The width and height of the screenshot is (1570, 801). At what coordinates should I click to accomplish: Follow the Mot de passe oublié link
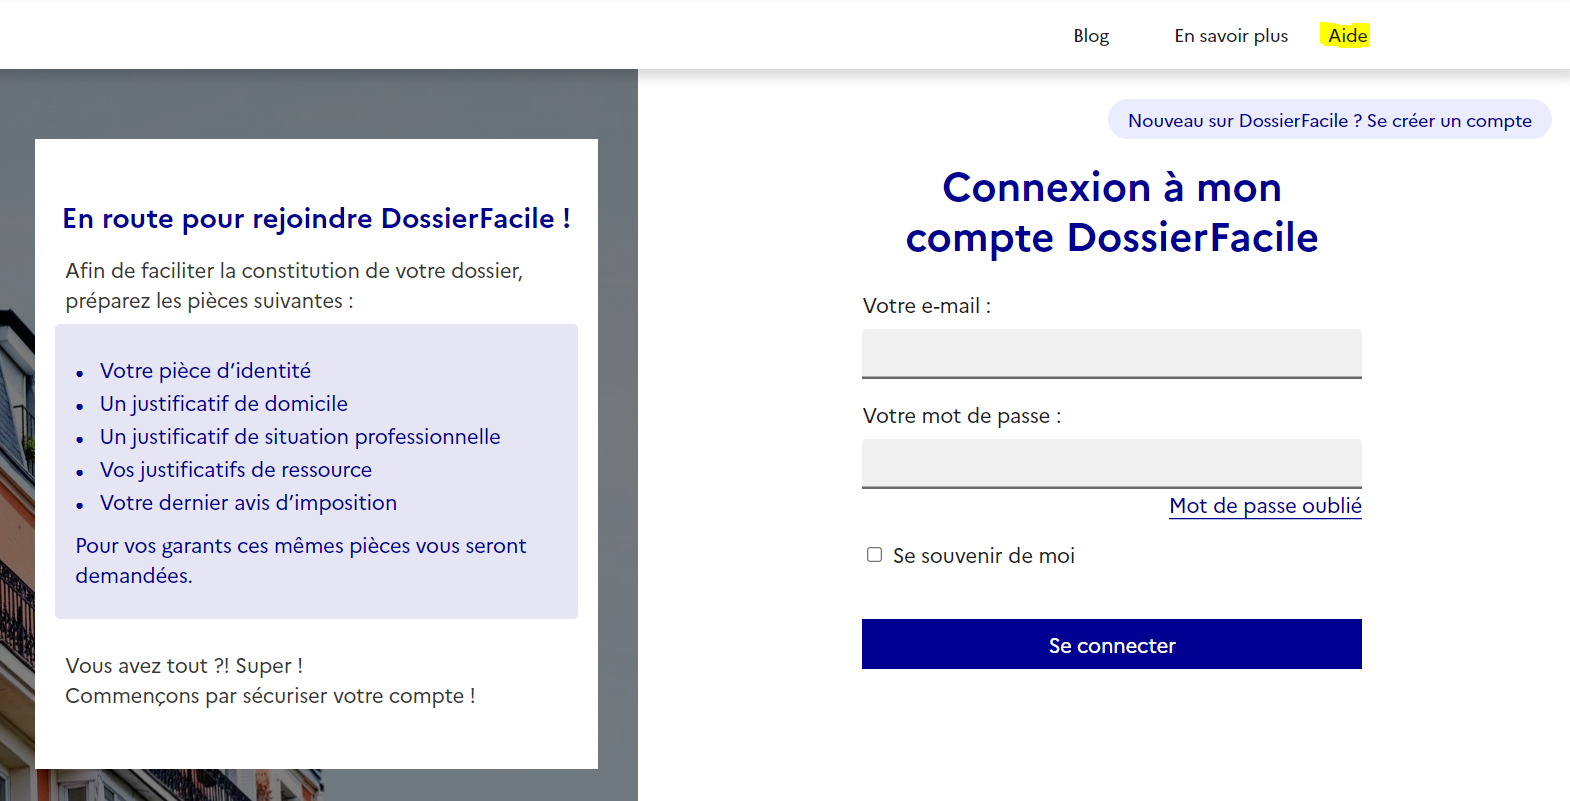[1265, 506]
